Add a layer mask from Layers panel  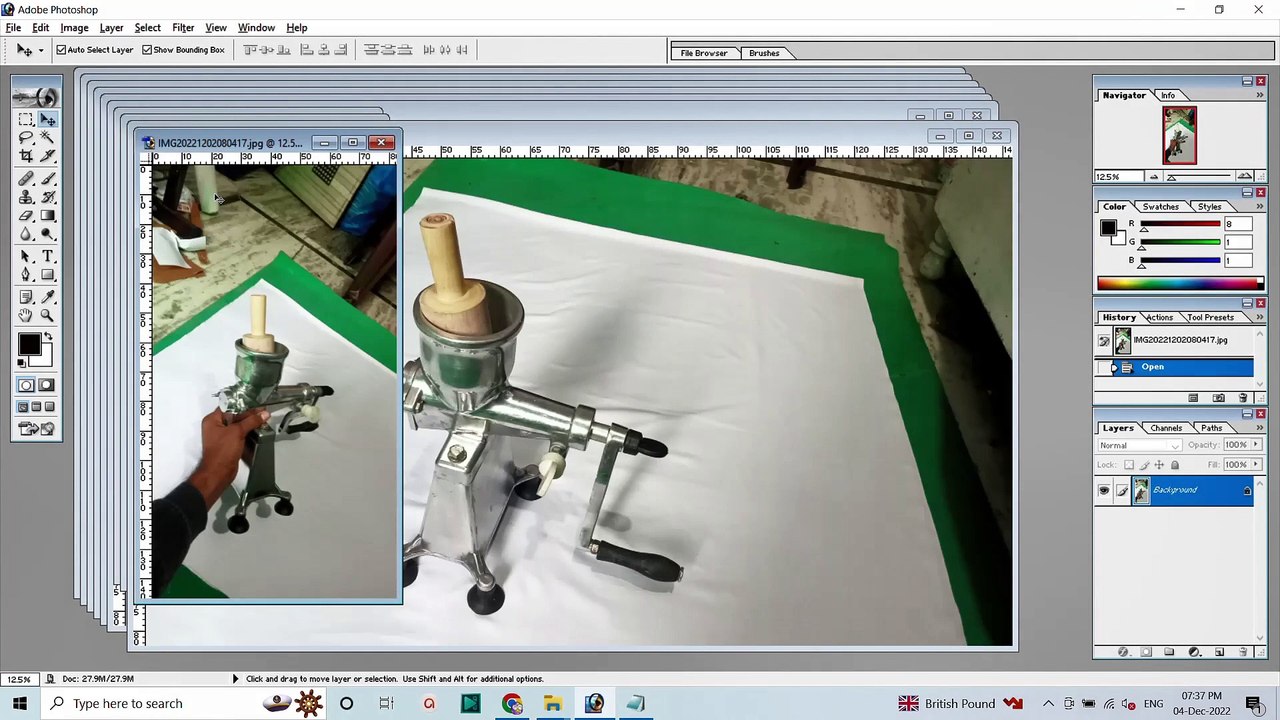[x=1146, y=652]
